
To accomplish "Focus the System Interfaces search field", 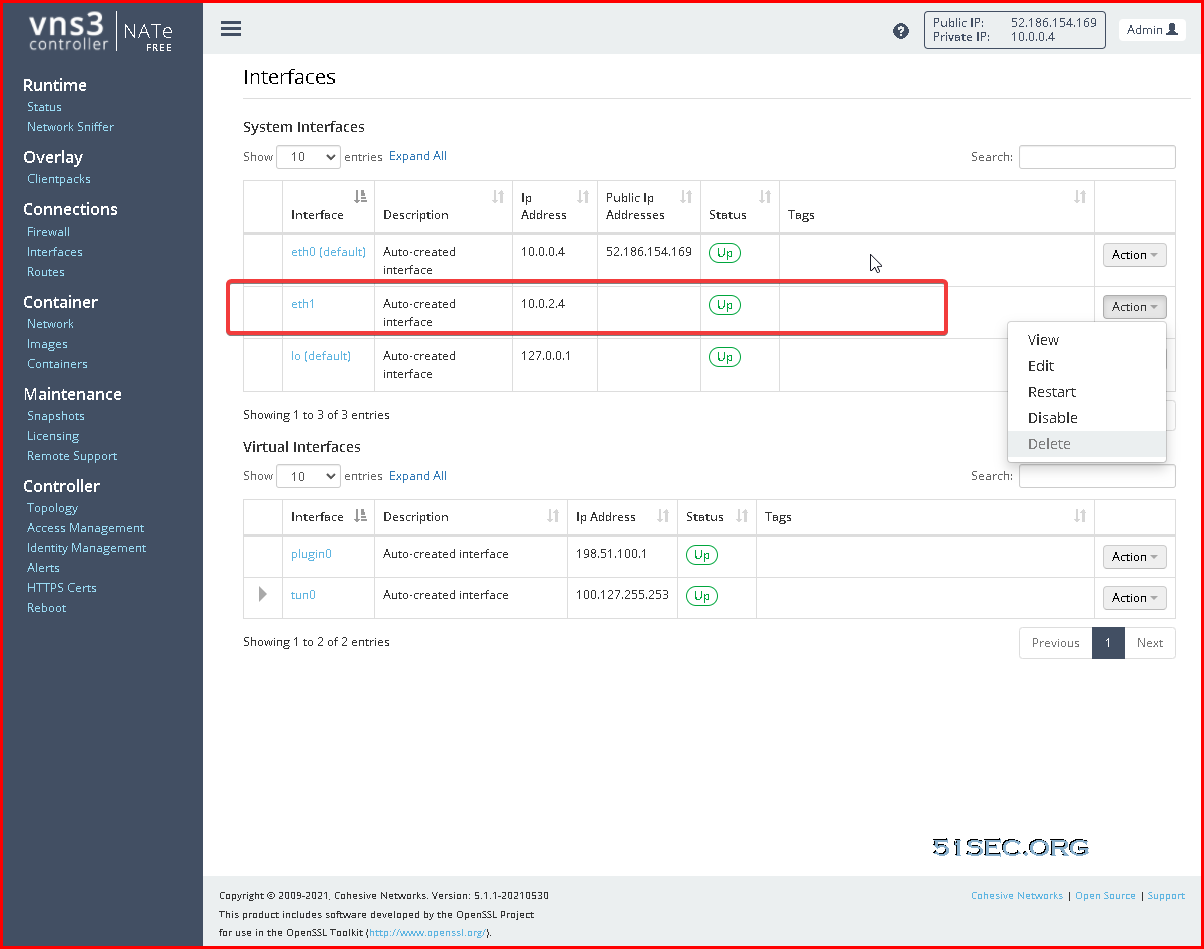I will 1097,157.
